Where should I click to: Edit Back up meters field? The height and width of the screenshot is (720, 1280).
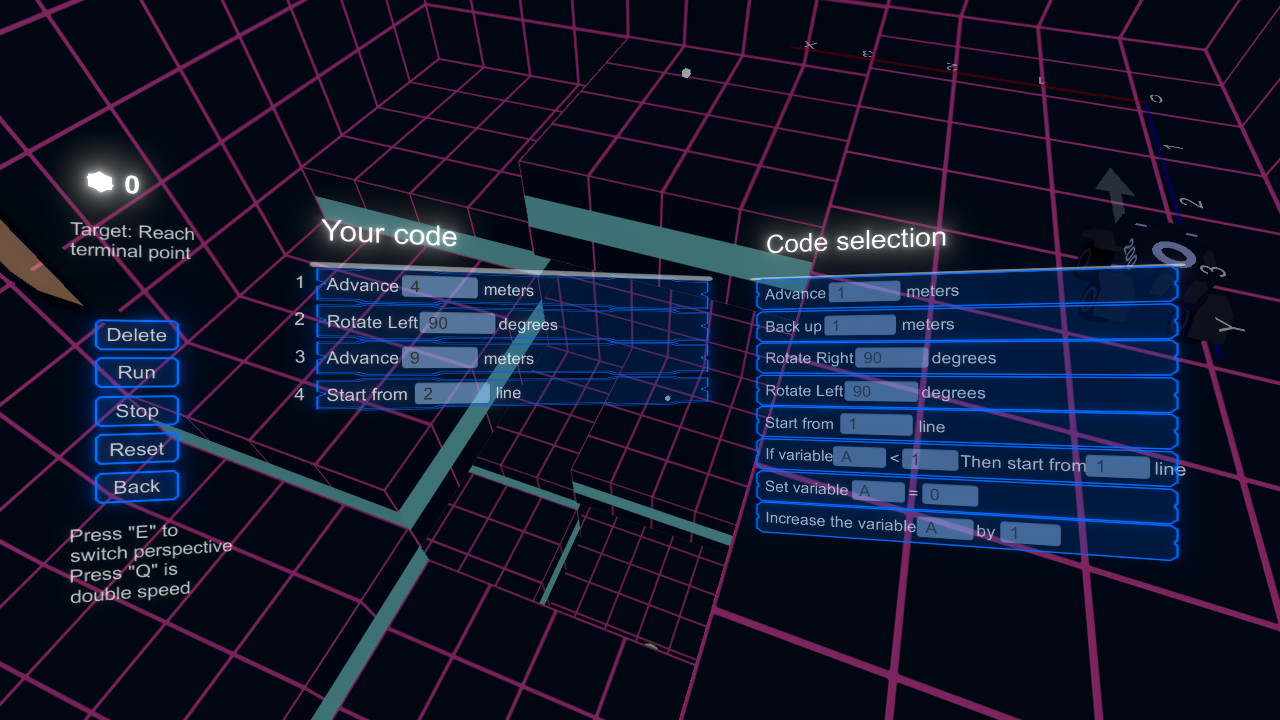pos(860,325)
